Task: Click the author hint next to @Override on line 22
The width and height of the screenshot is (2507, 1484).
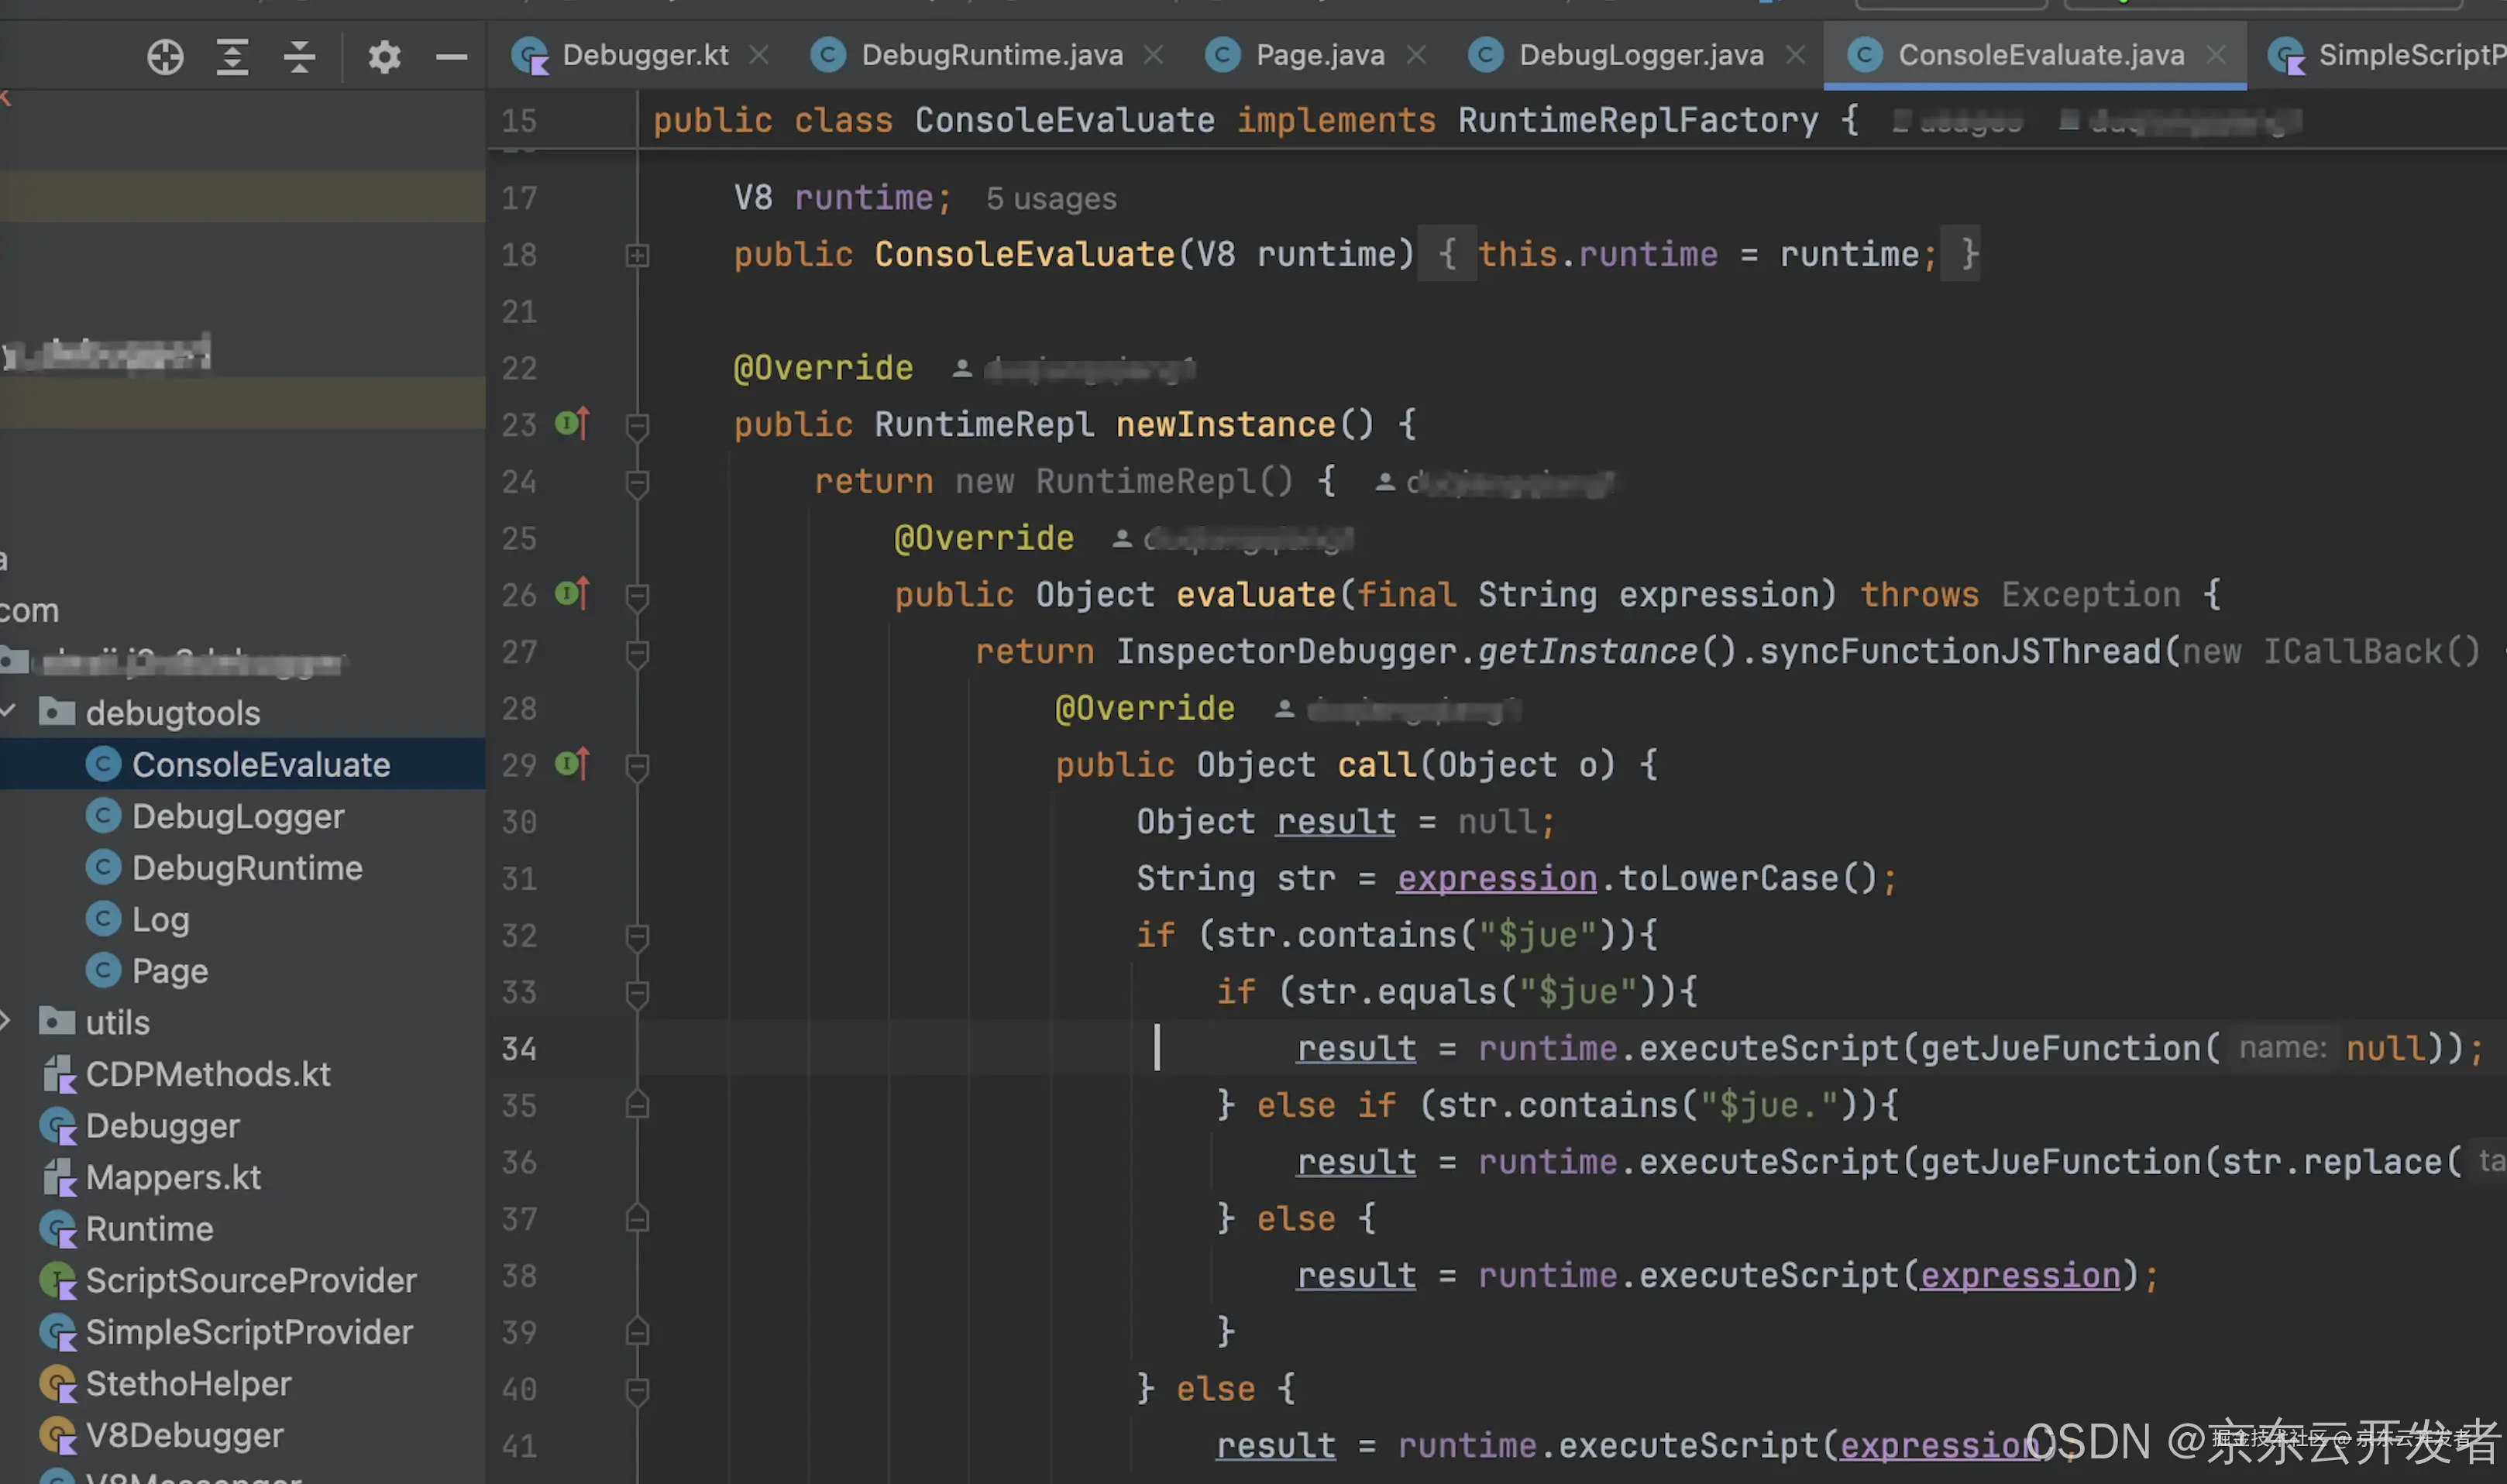Action: click(1073, 369)
